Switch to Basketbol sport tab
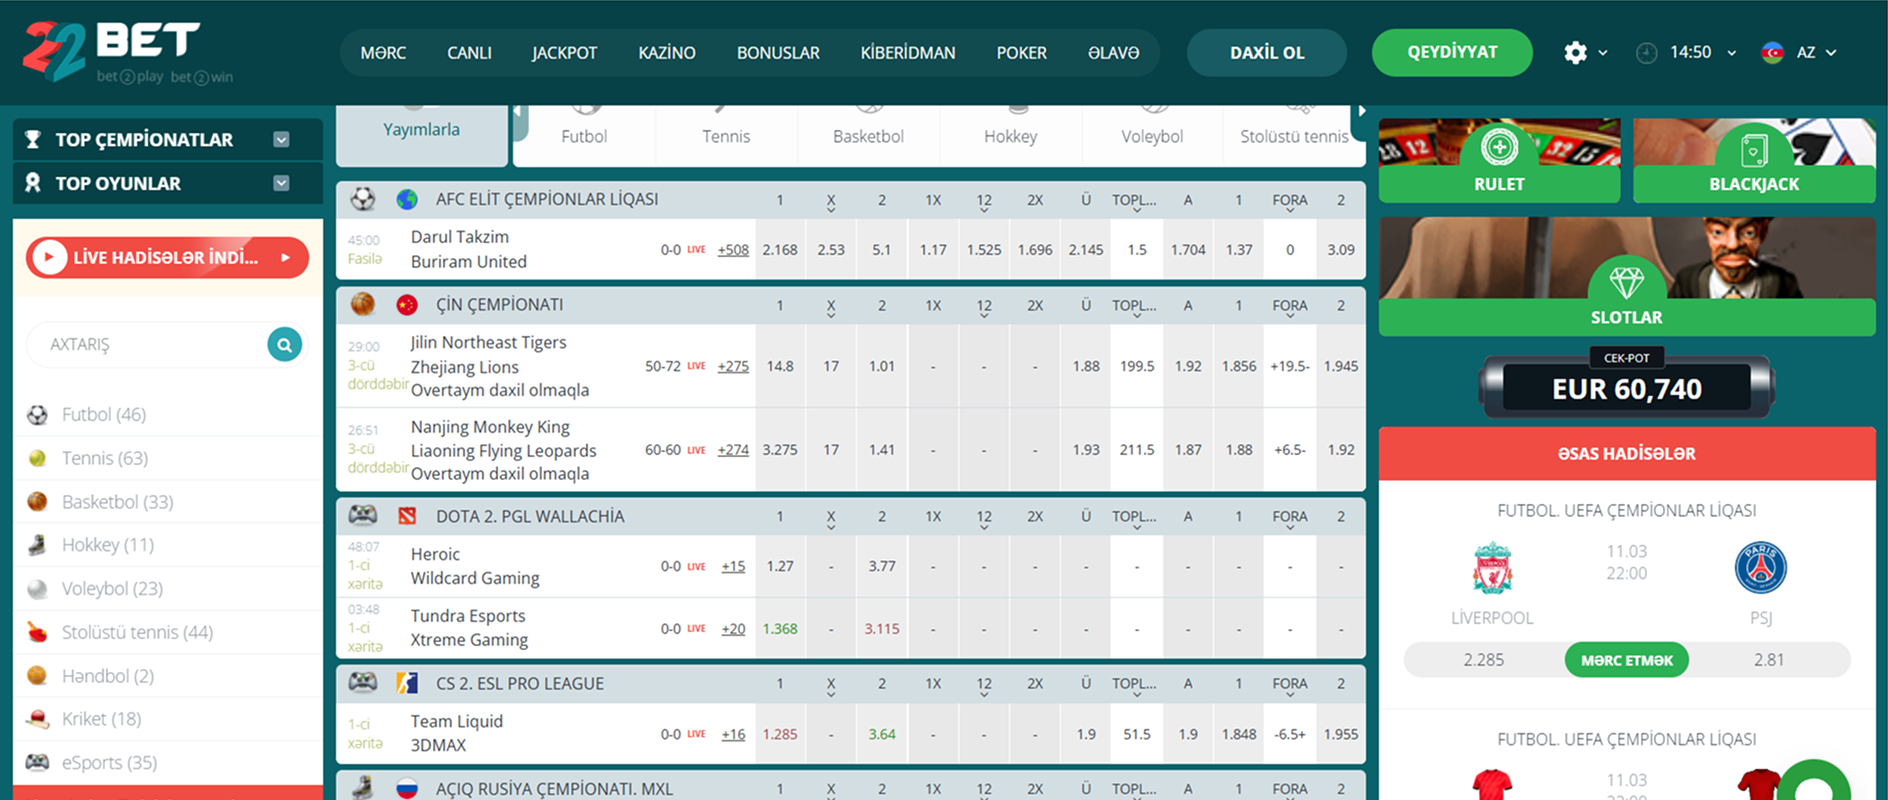The height and width of the screenshot is (800, 1888). 868,135
